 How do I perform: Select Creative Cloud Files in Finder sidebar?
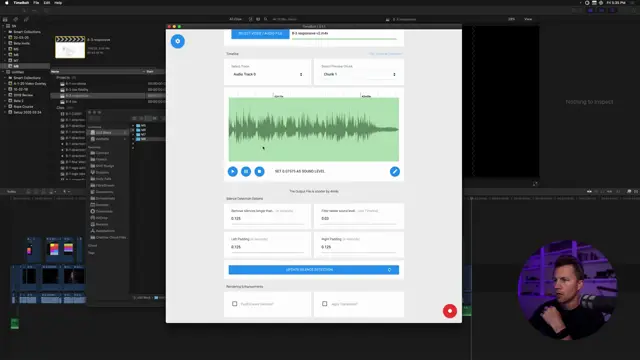(x=108, y=238)
